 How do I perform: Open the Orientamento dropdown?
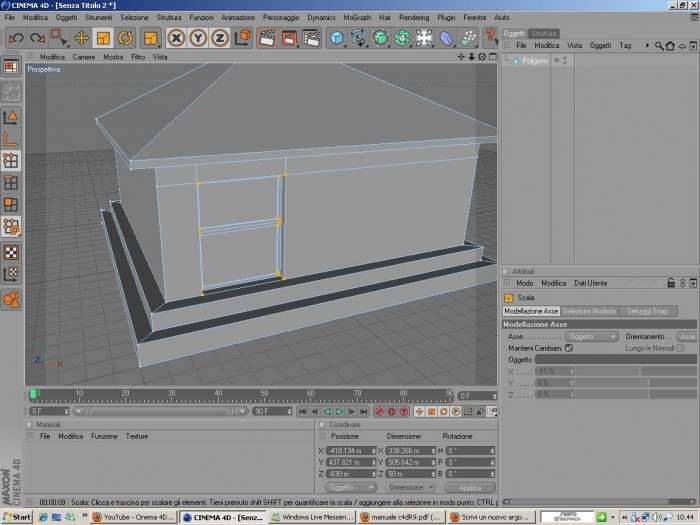687,336
